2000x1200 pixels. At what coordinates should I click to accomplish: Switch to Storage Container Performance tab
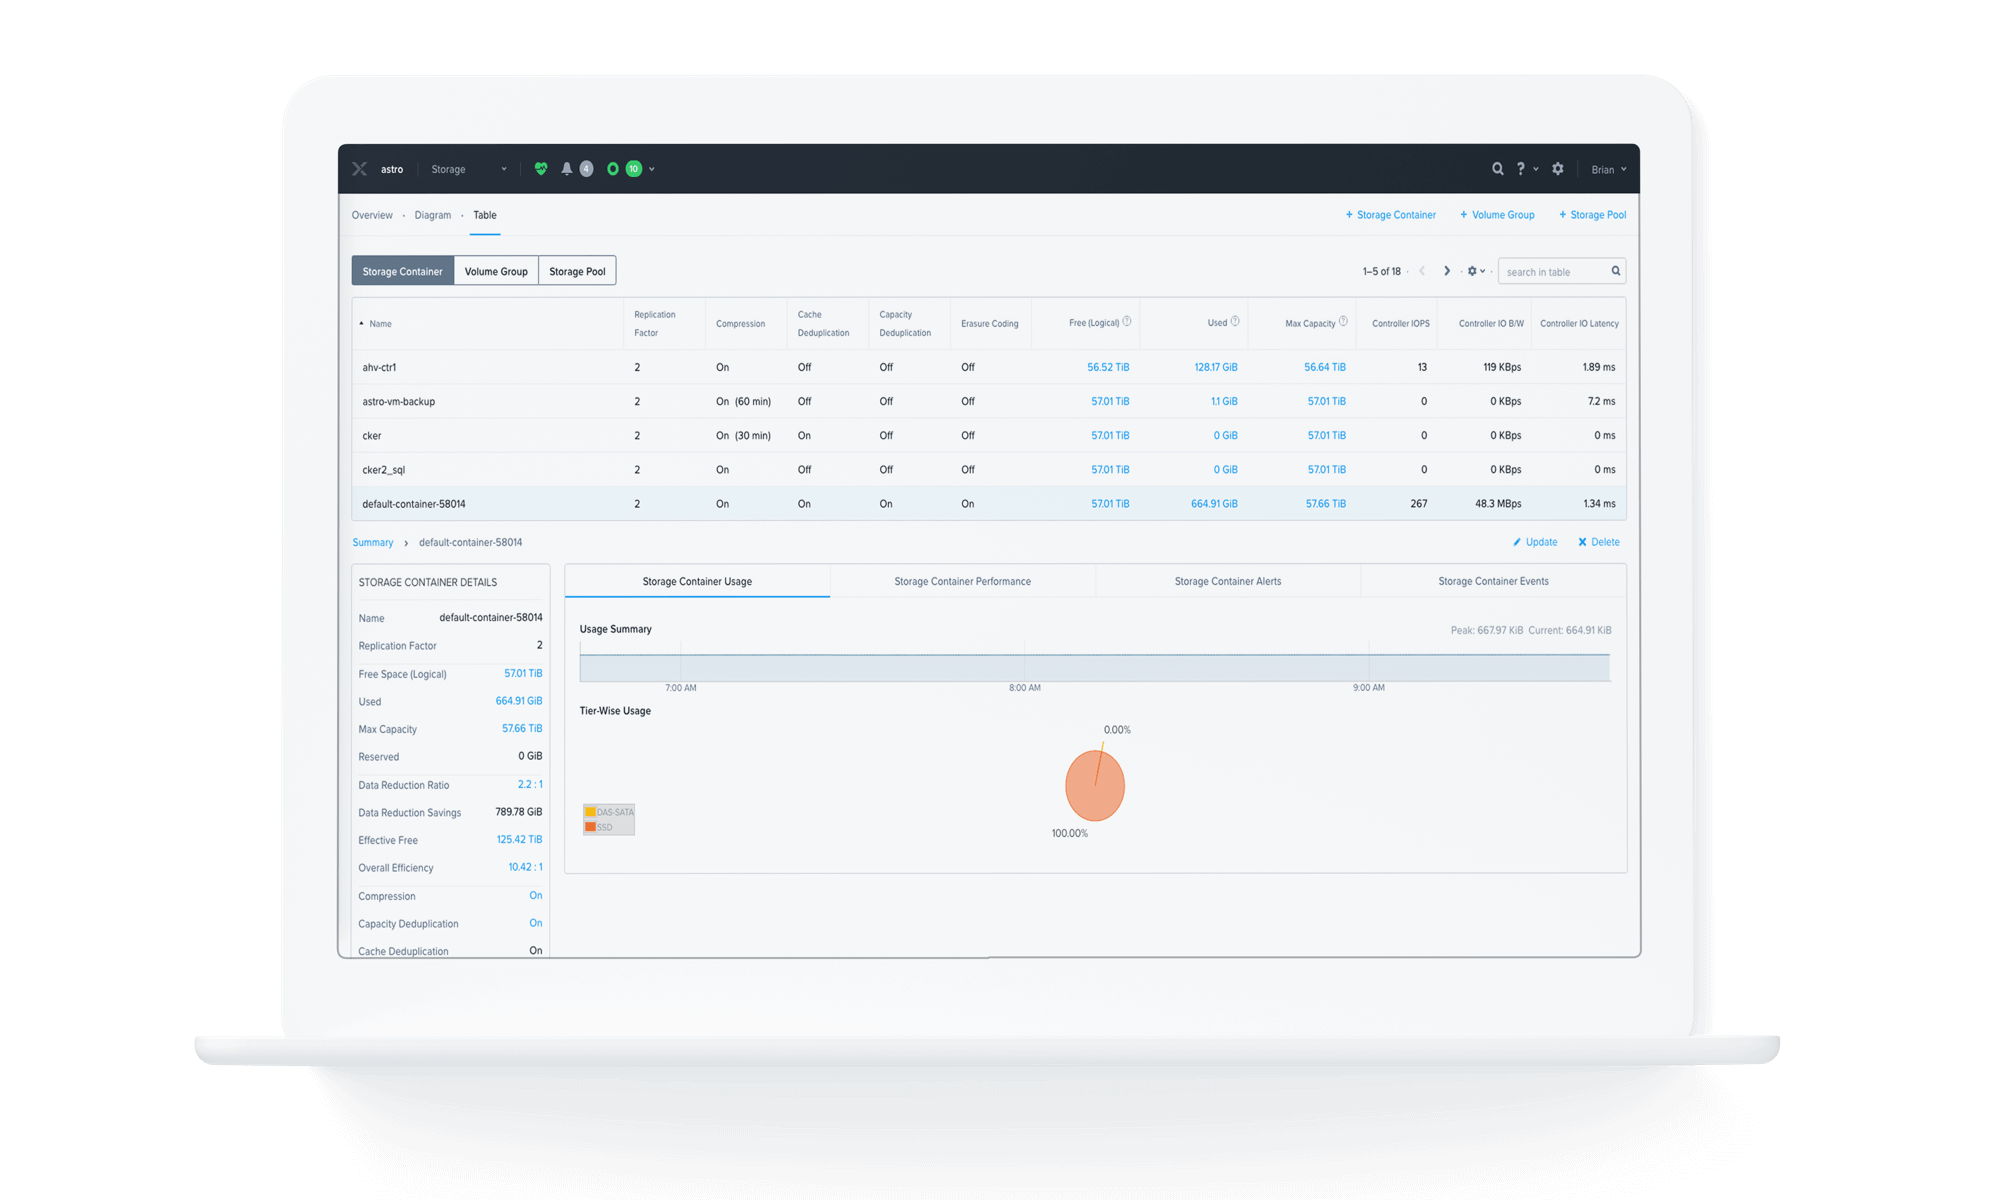(x=962, y=581)
